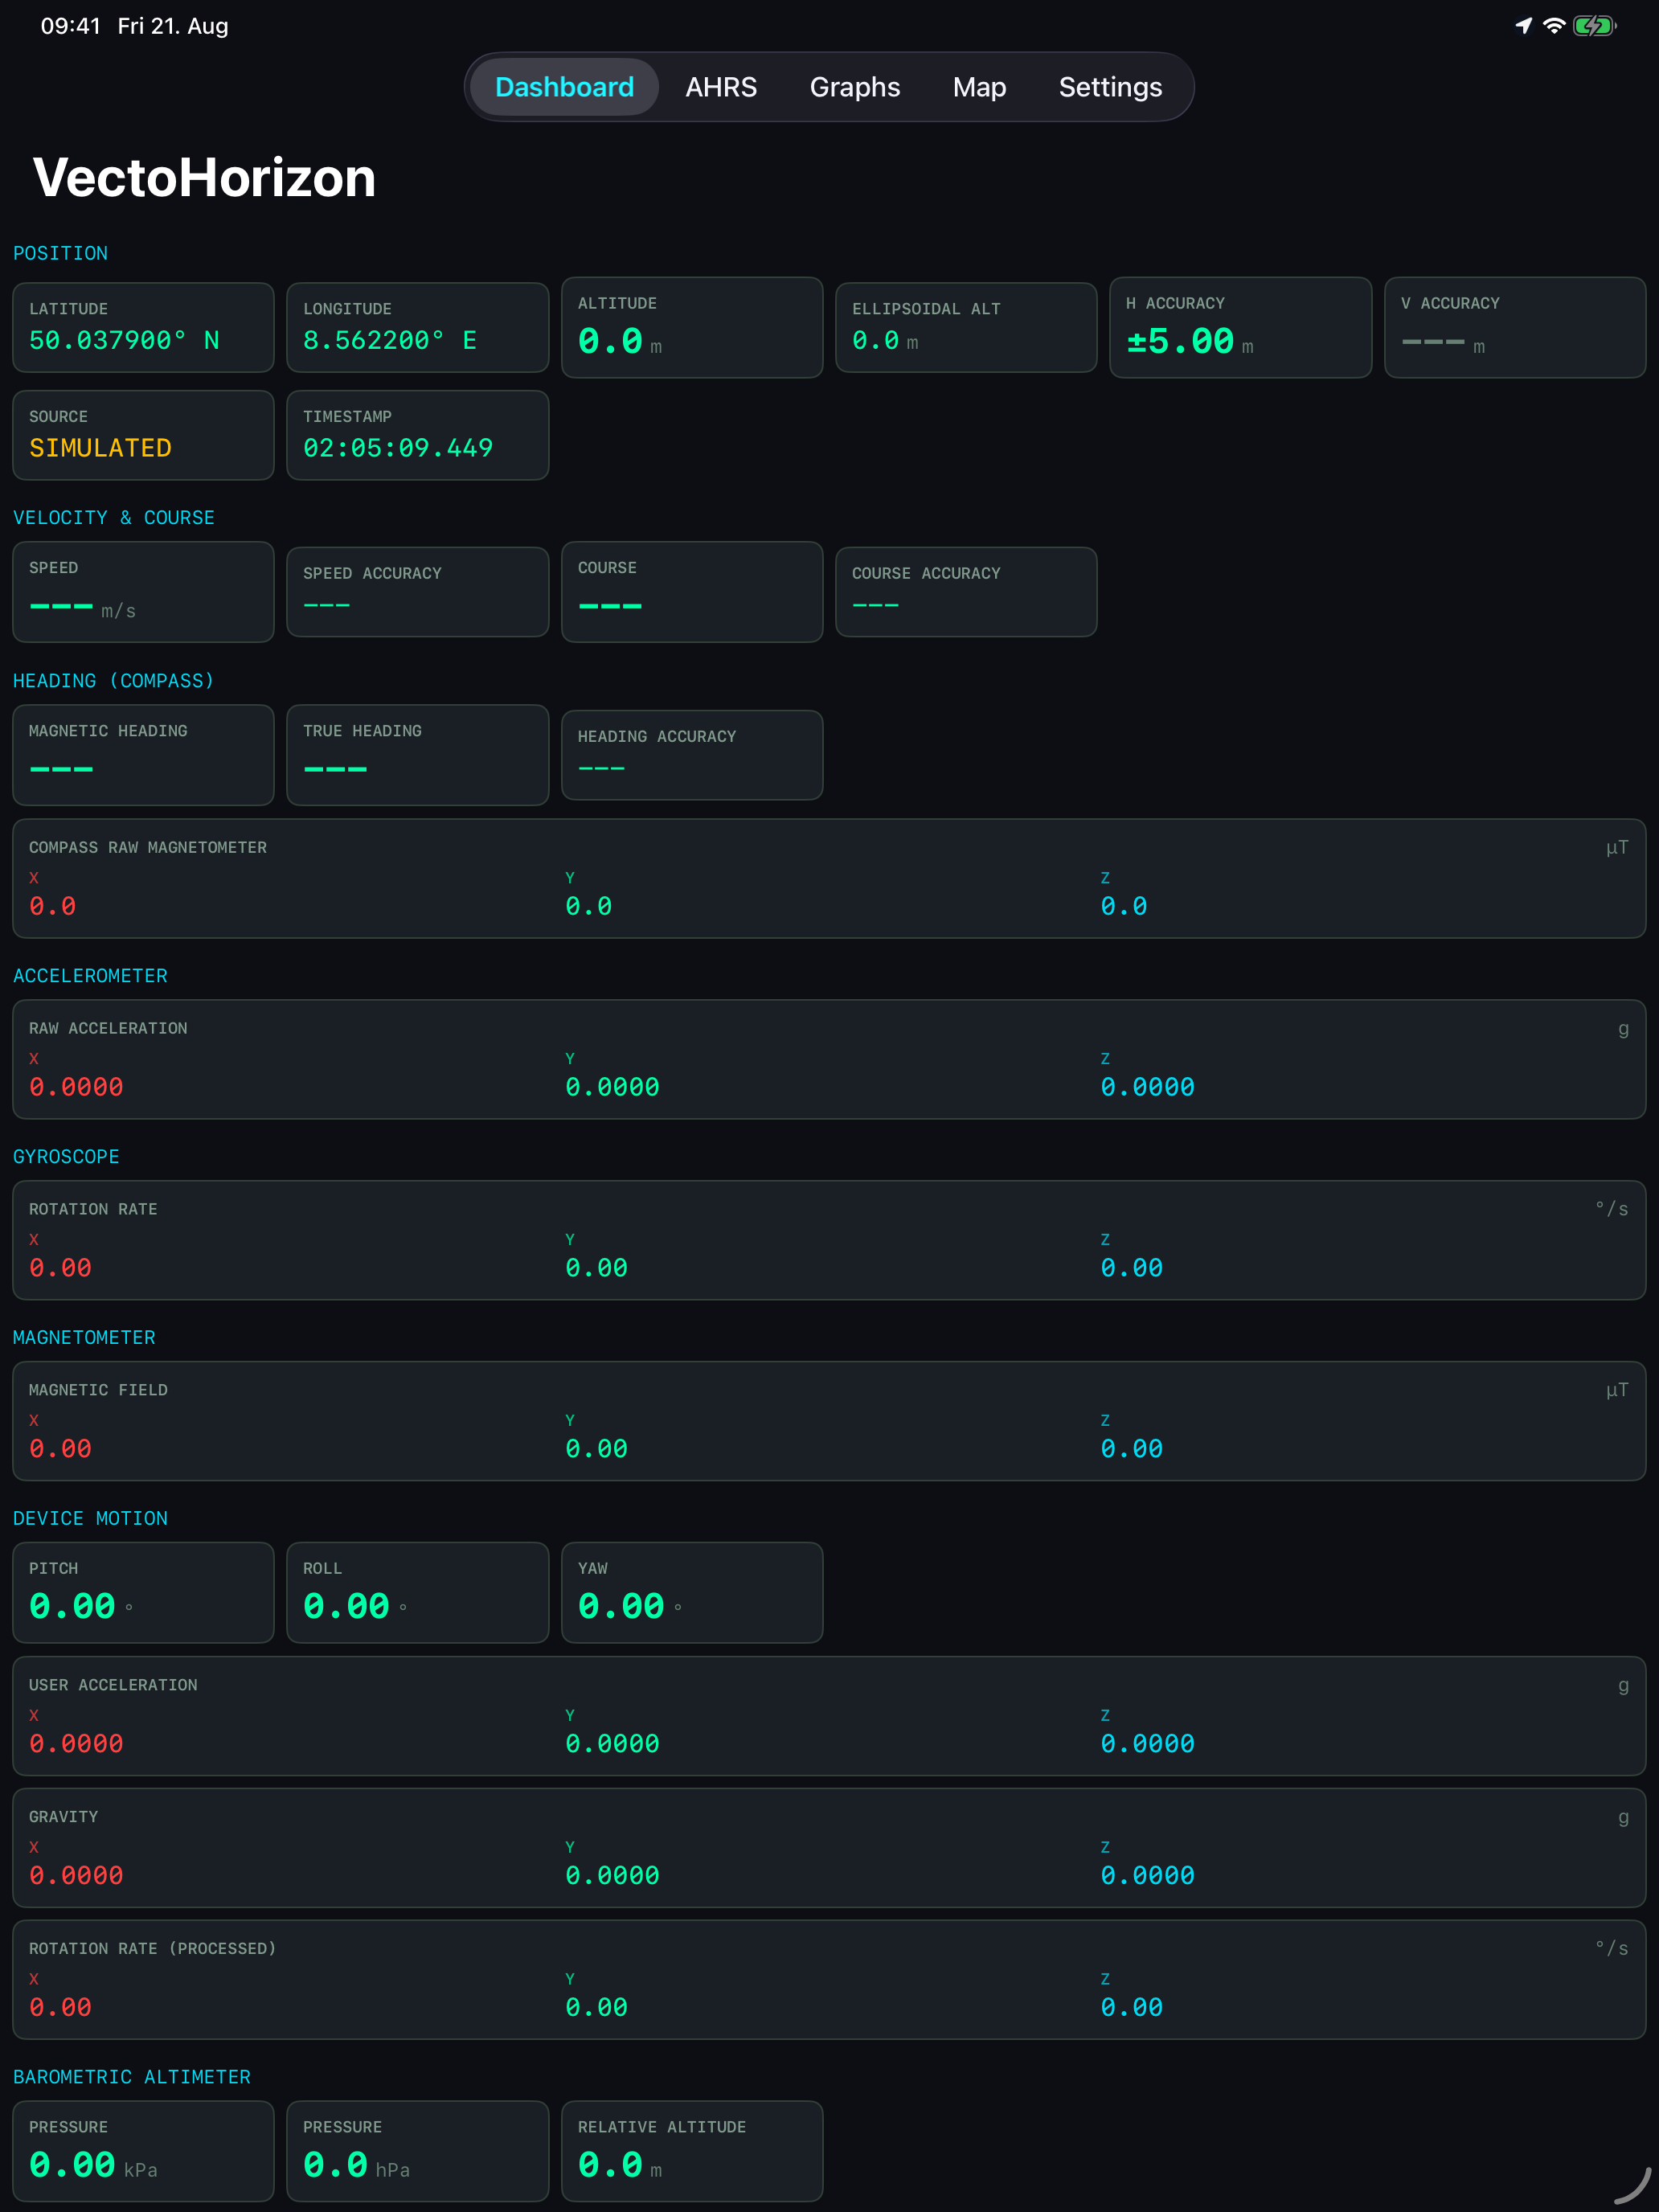
Task: Tap the Compass Raw Magnetometer panel
Action: coord(829,879)
